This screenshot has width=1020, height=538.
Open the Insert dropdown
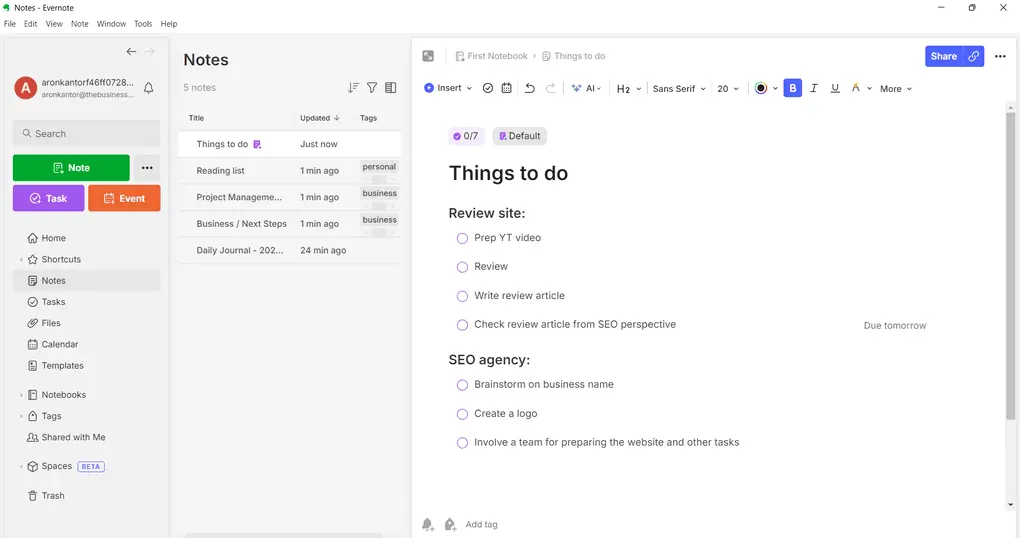tap(448, 88)
